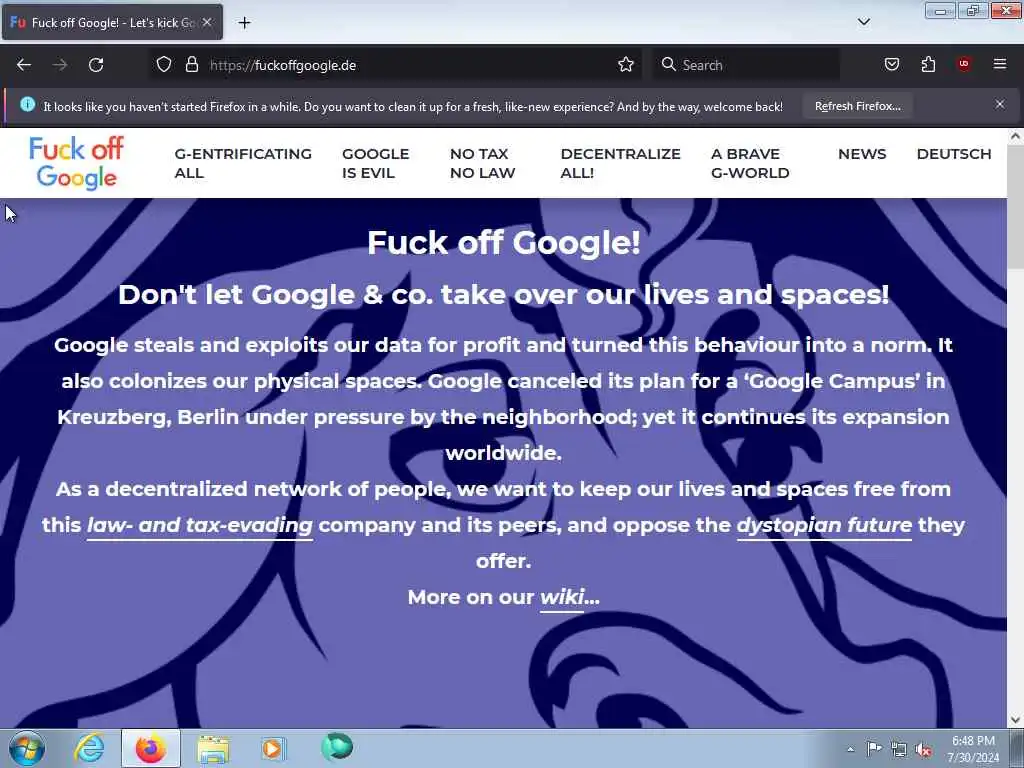Open the clock showing 6:48 PM
The image size is (1024, 768).
click(973, 748)
